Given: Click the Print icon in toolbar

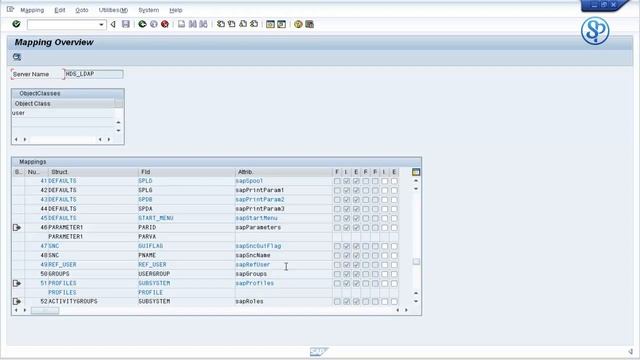Looking at the screenshot, I should click(x=182, y=24).
